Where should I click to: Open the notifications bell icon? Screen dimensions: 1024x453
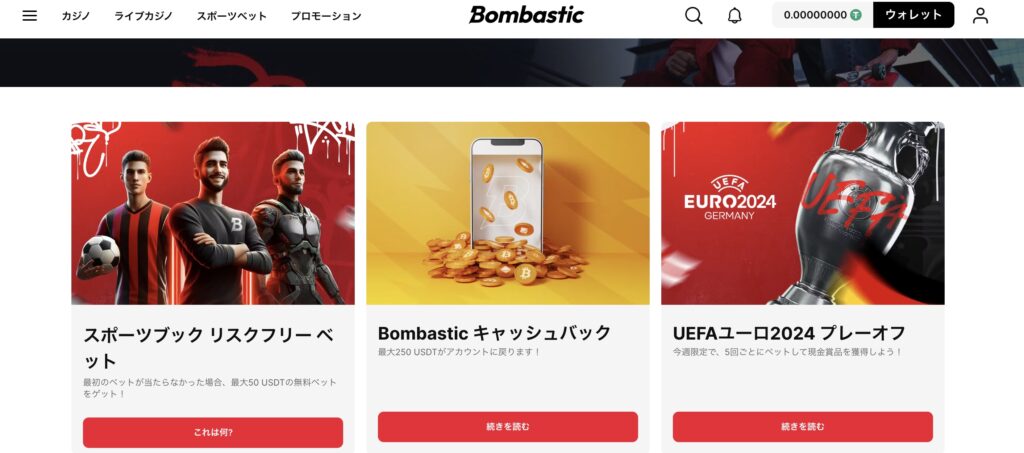735,16
